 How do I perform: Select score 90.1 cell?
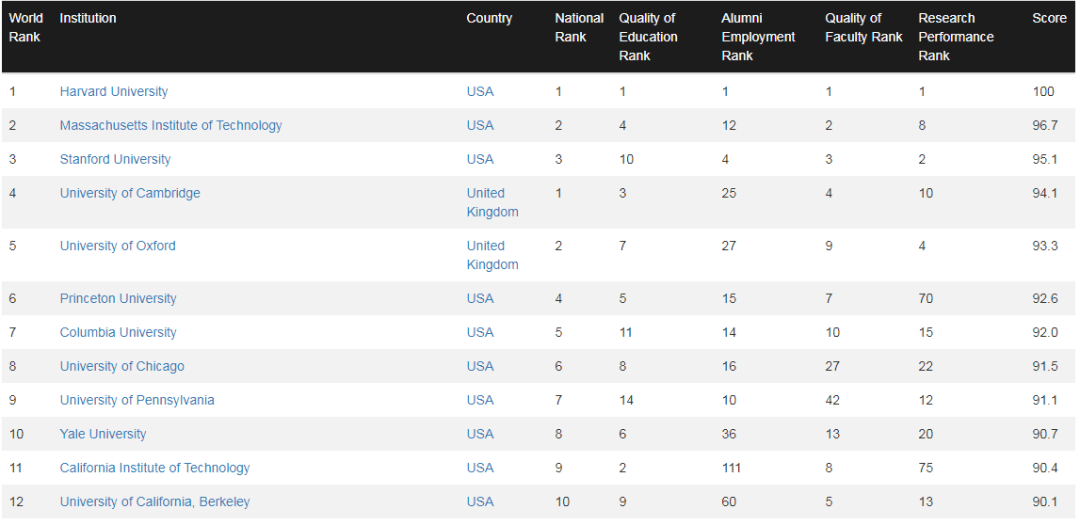tap(1045, 502)
